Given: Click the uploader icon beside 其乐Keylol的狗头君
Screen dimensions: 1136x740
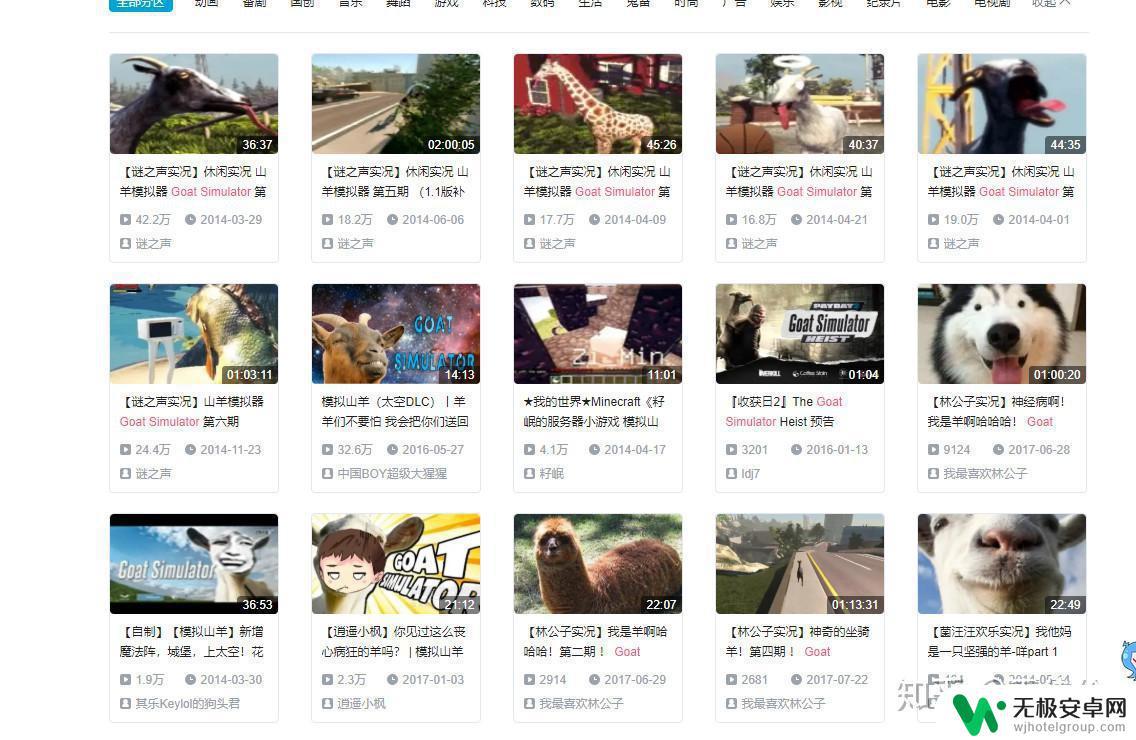Looking at the screenshot, I should pos(125,704).
